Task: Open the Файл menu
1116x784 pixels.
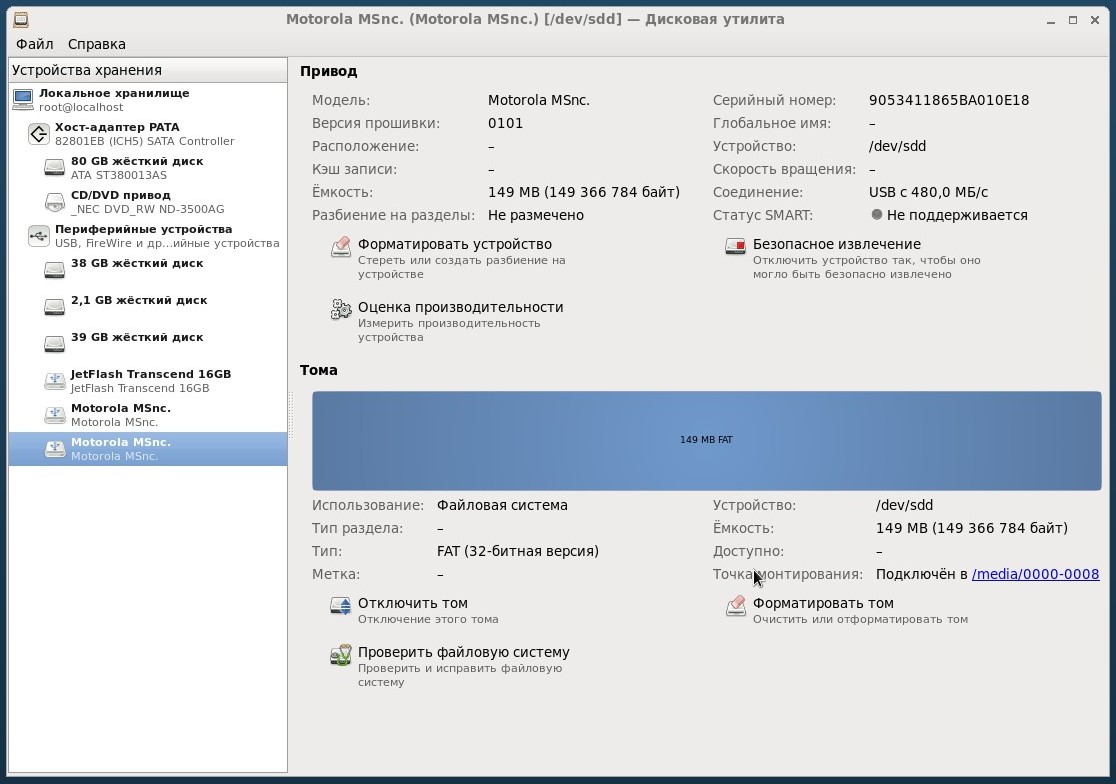Action: tap(35, 44)
